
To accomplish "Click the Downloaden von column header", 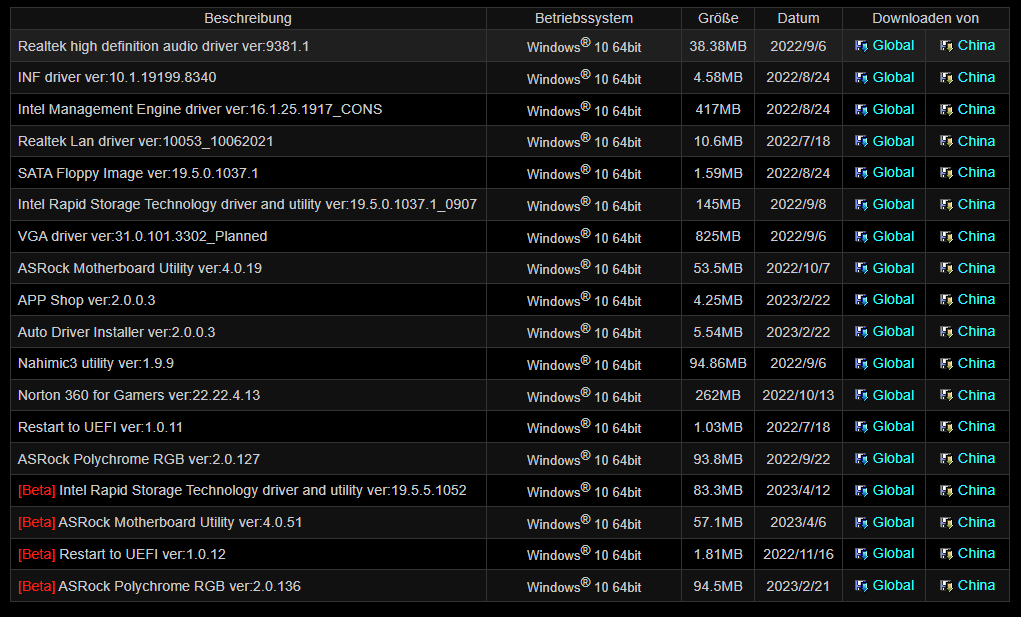I will coord(925,18).
